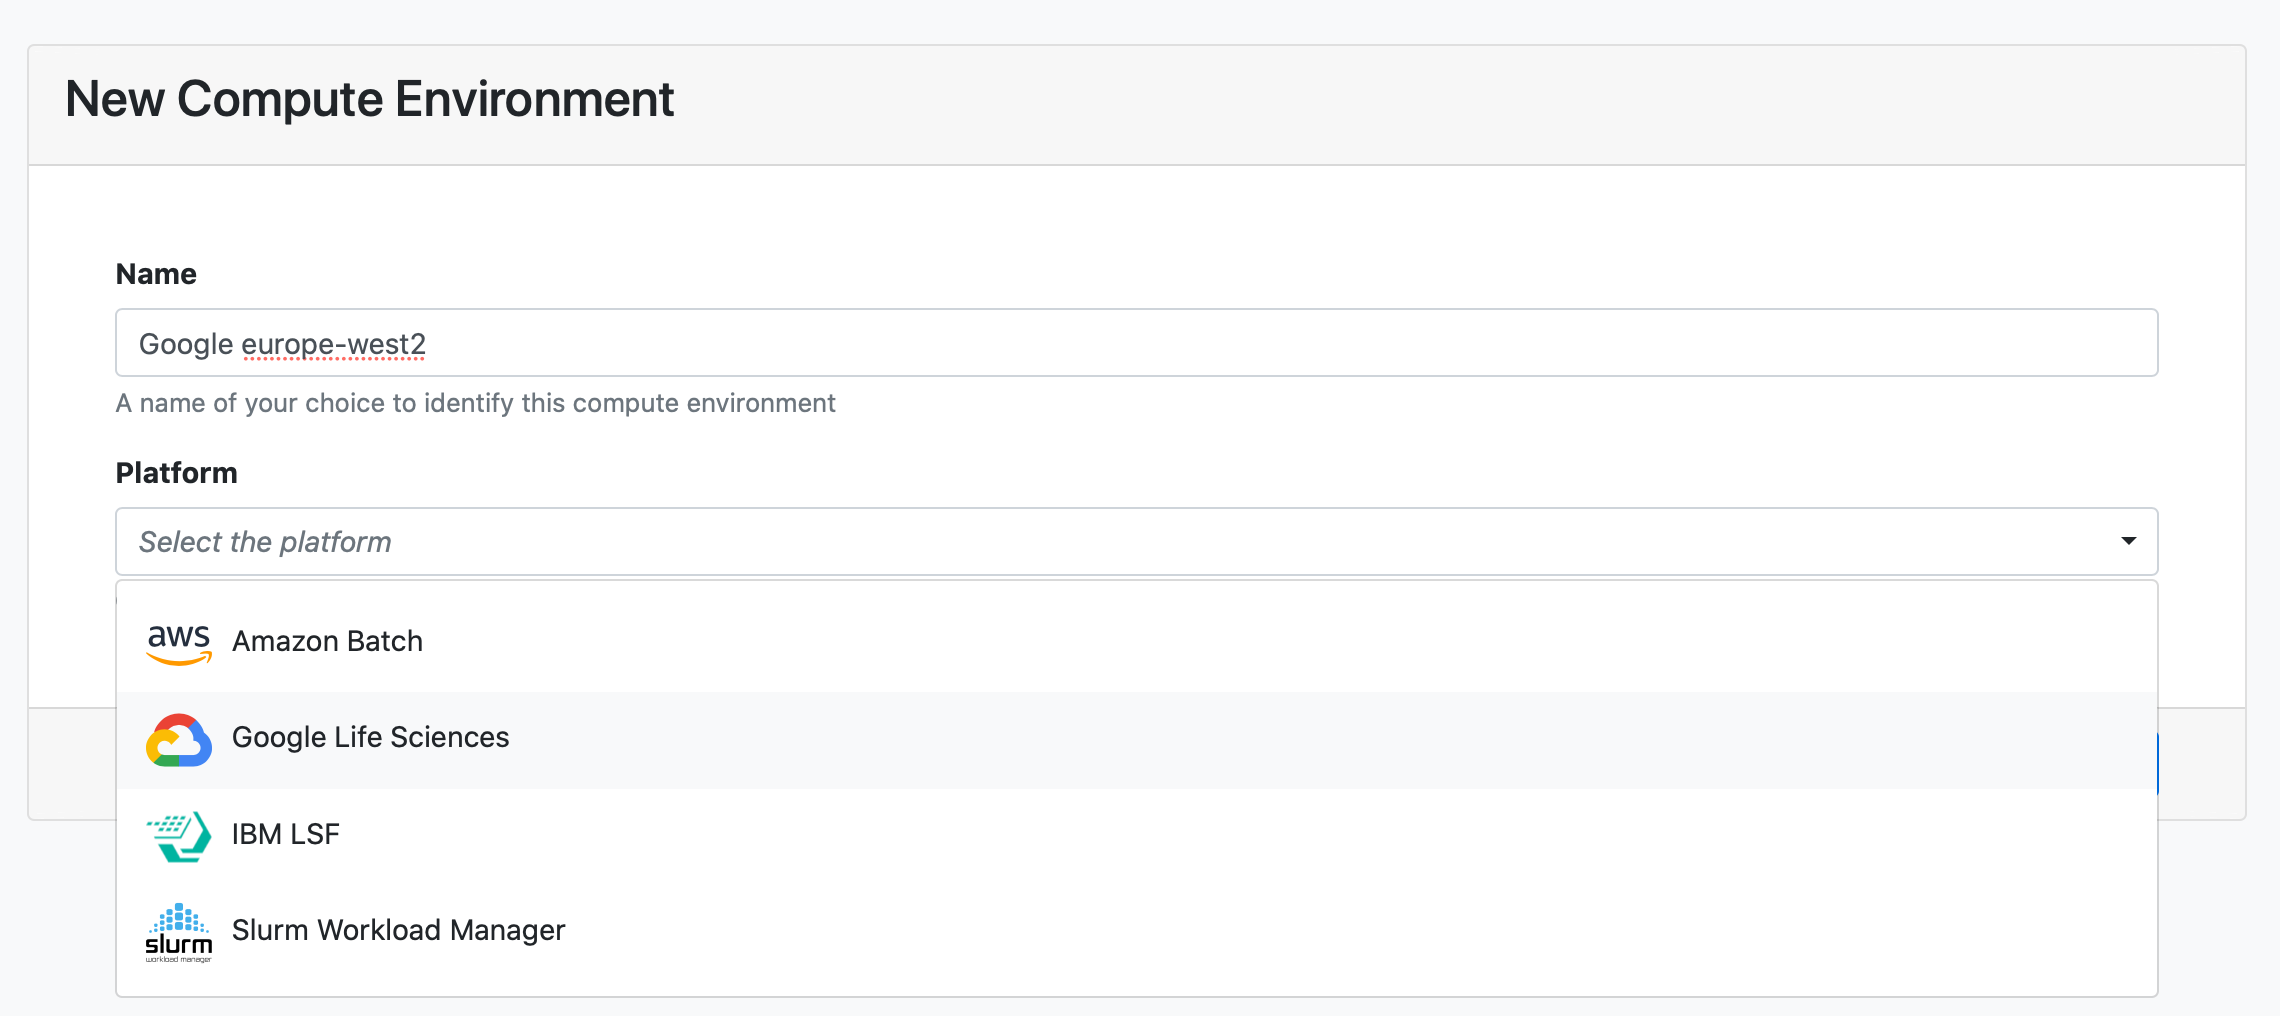Click the Slurm logo icon
Screen dimensions: 2280x1016
click(179, 932)
